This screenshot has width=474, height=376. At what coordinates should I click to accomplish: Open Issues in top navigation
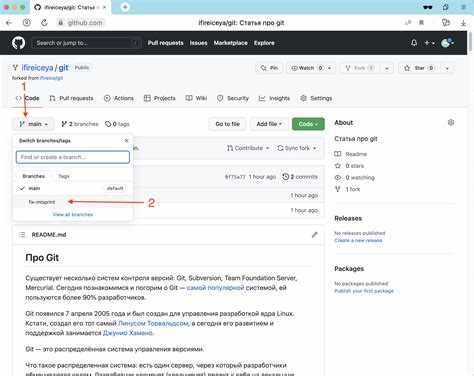click(199, 43)
